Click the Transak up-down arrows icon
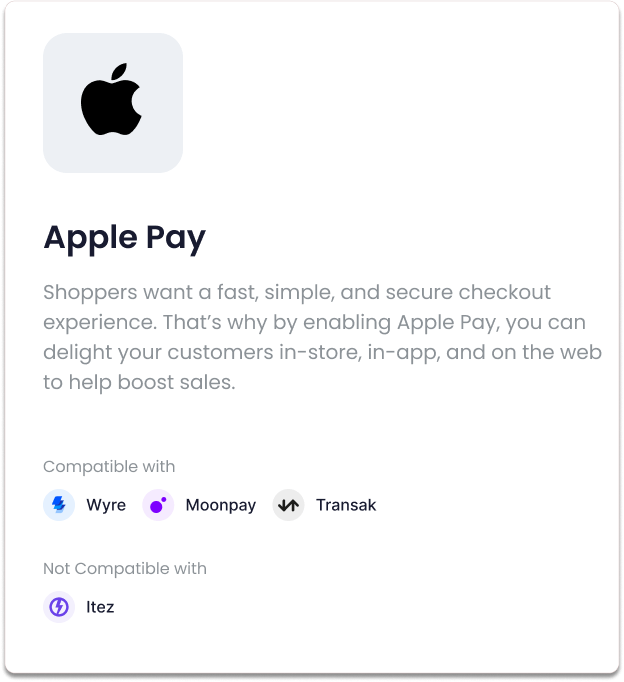 click(288, 505)
